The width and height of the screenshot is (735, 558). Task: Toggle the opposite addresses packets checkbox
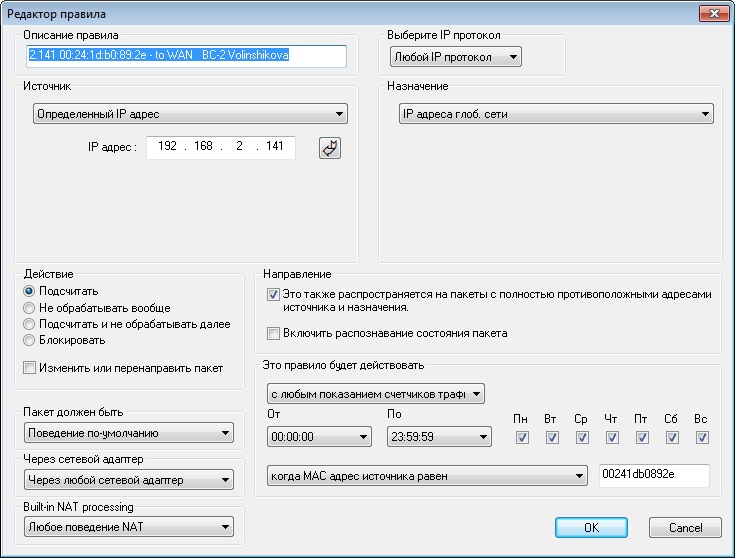coord(273,294)
